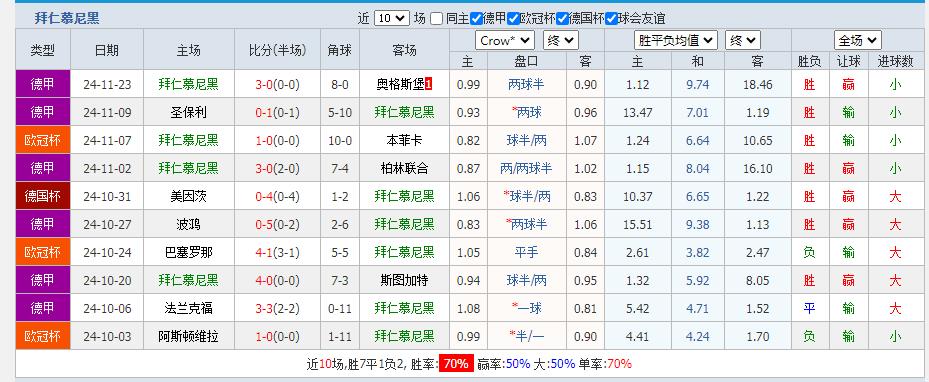Open 阿斯顿维拉 team link
Screen dimensions: 929x382
pos(188,336)
